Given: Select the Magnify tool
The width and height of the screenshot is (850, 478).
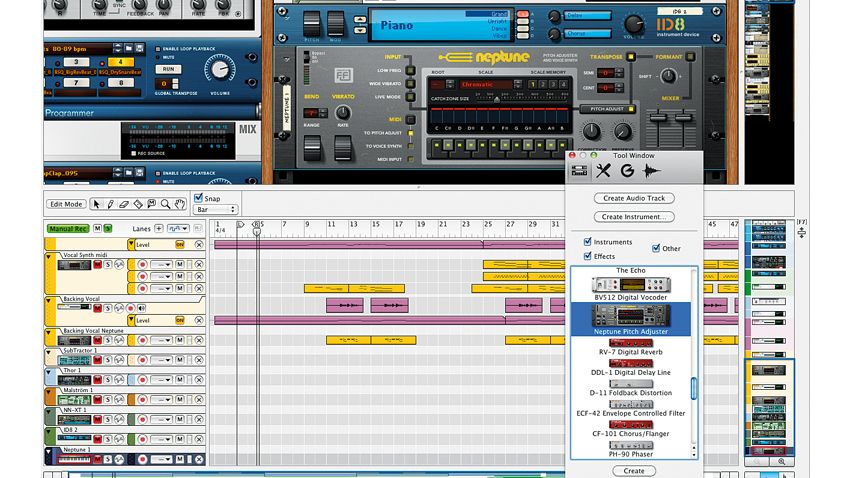Looking at the screenshot, I should coord(165,204).
